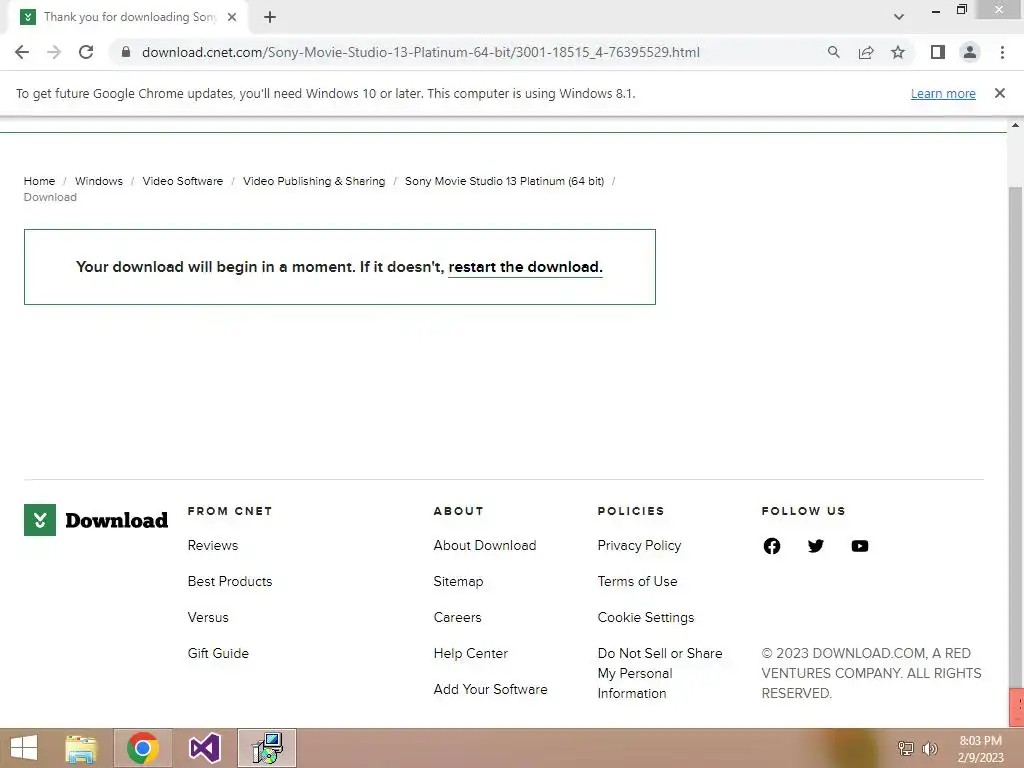
Task: Open the volume speaker icon
Action: click(929, 748)
